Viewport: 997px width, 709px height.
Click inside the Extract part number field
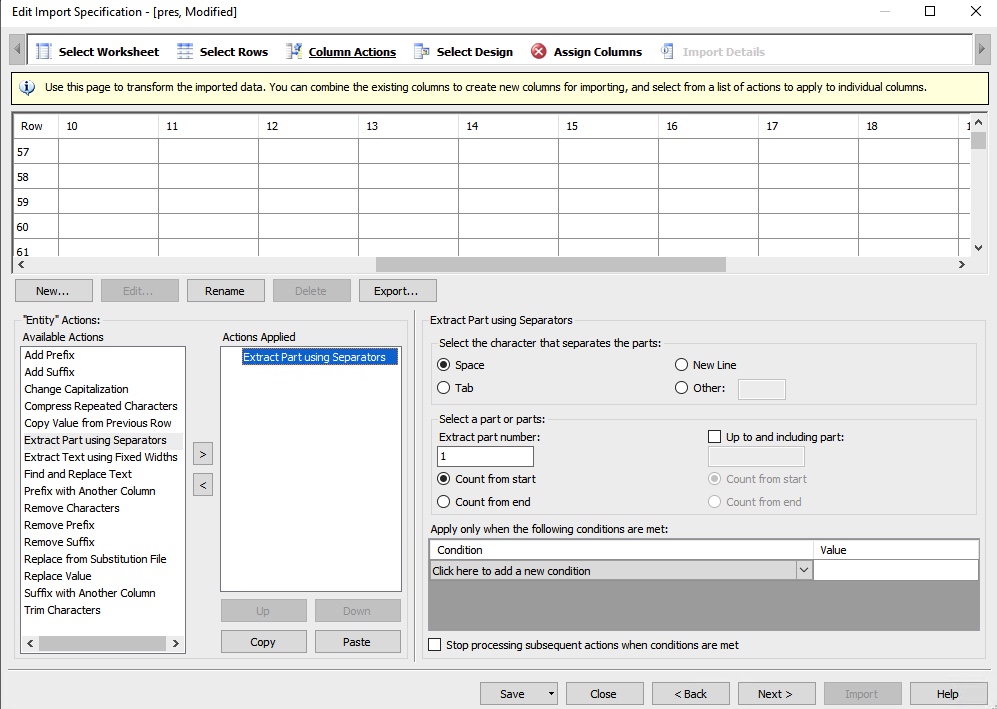pos(483,456)
